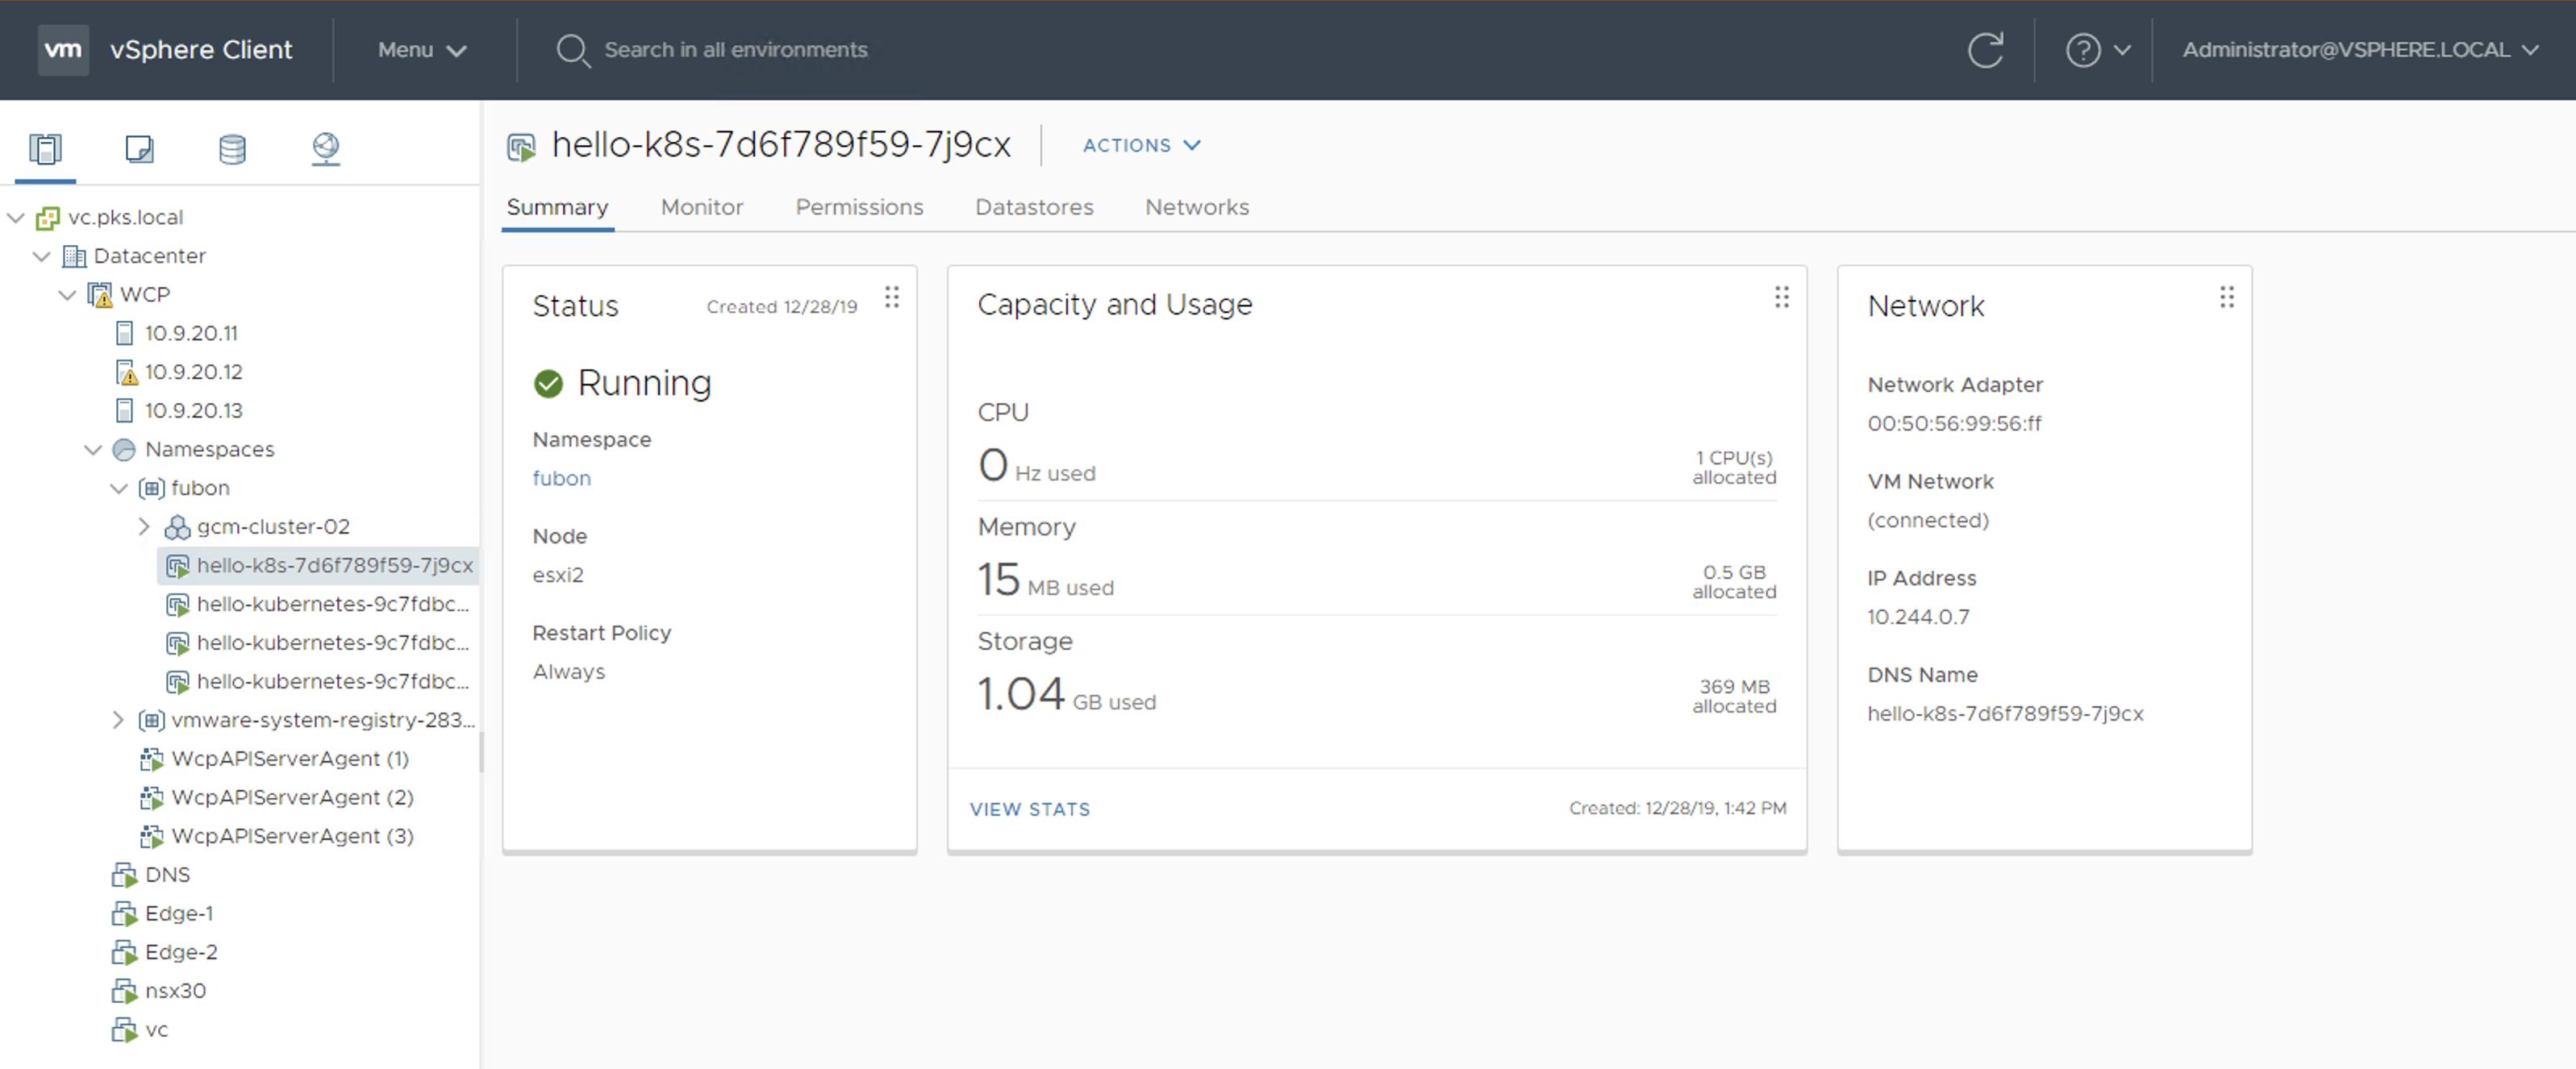Click the gcm-cluster-02 cluster icon
The height and width of the screenshot is (1069, 2576).
pyautogui.click(x=177, y=527)
